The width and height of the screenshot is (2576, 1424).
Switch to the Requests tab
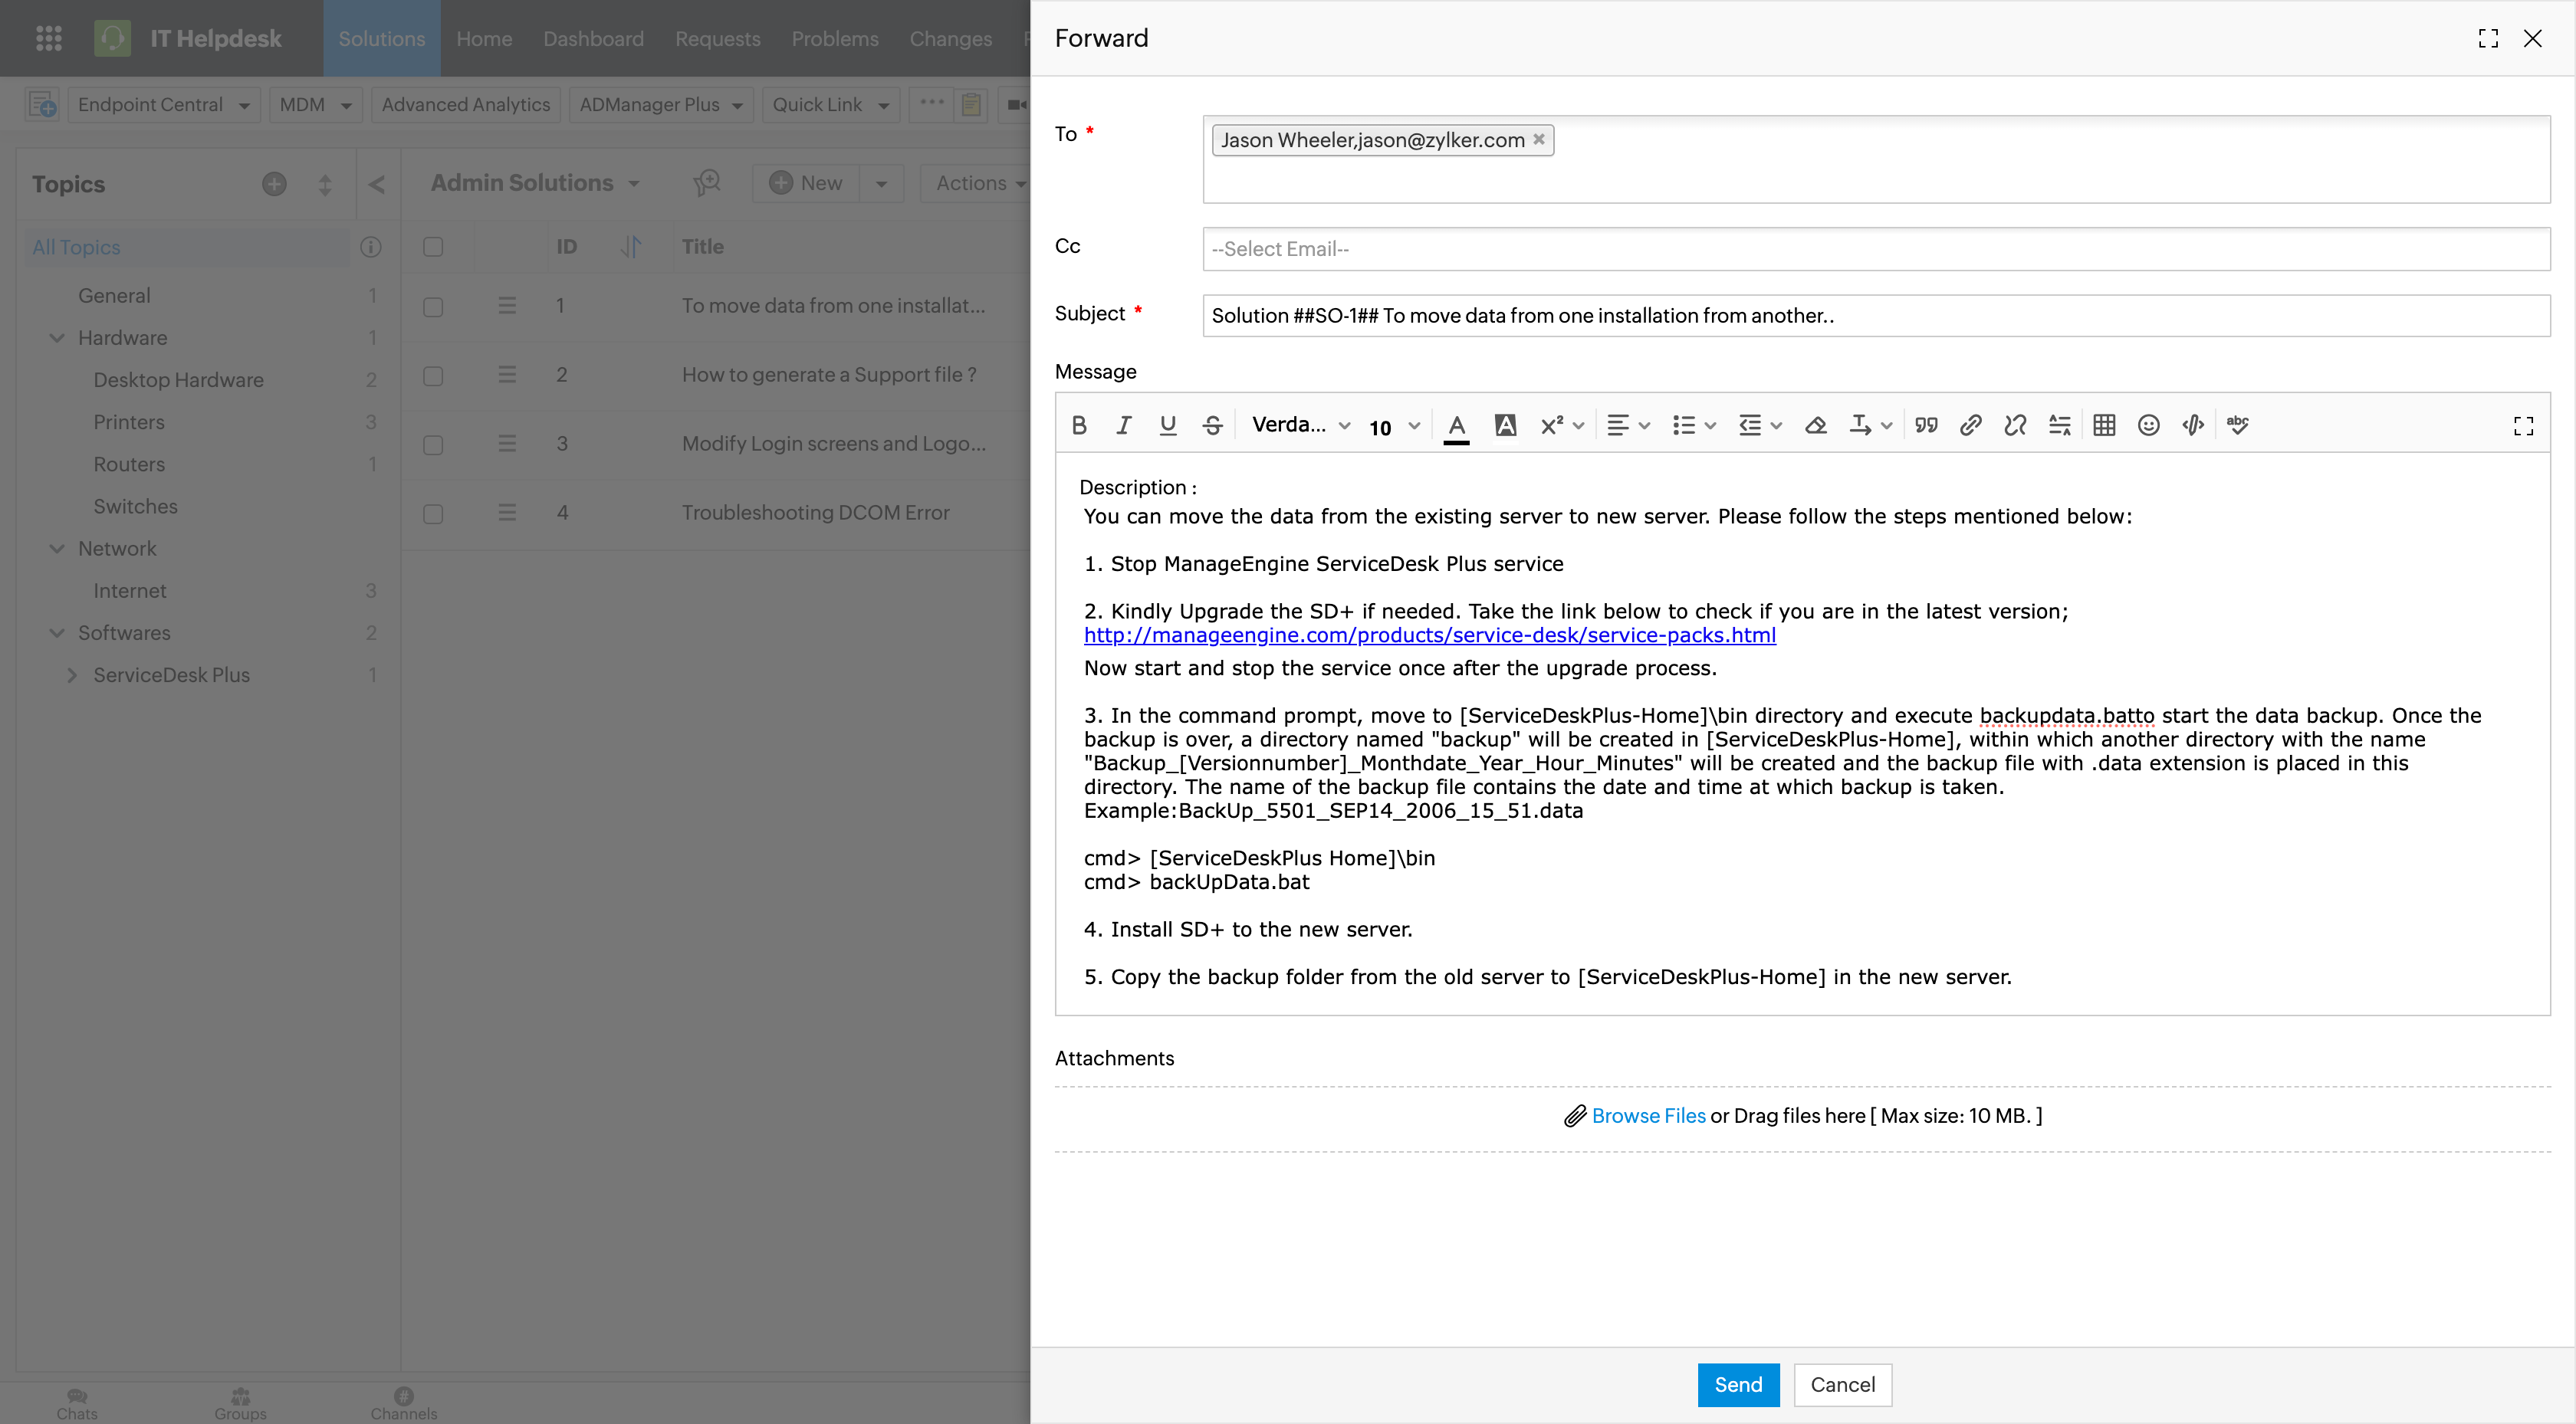(x=717, y=38)
